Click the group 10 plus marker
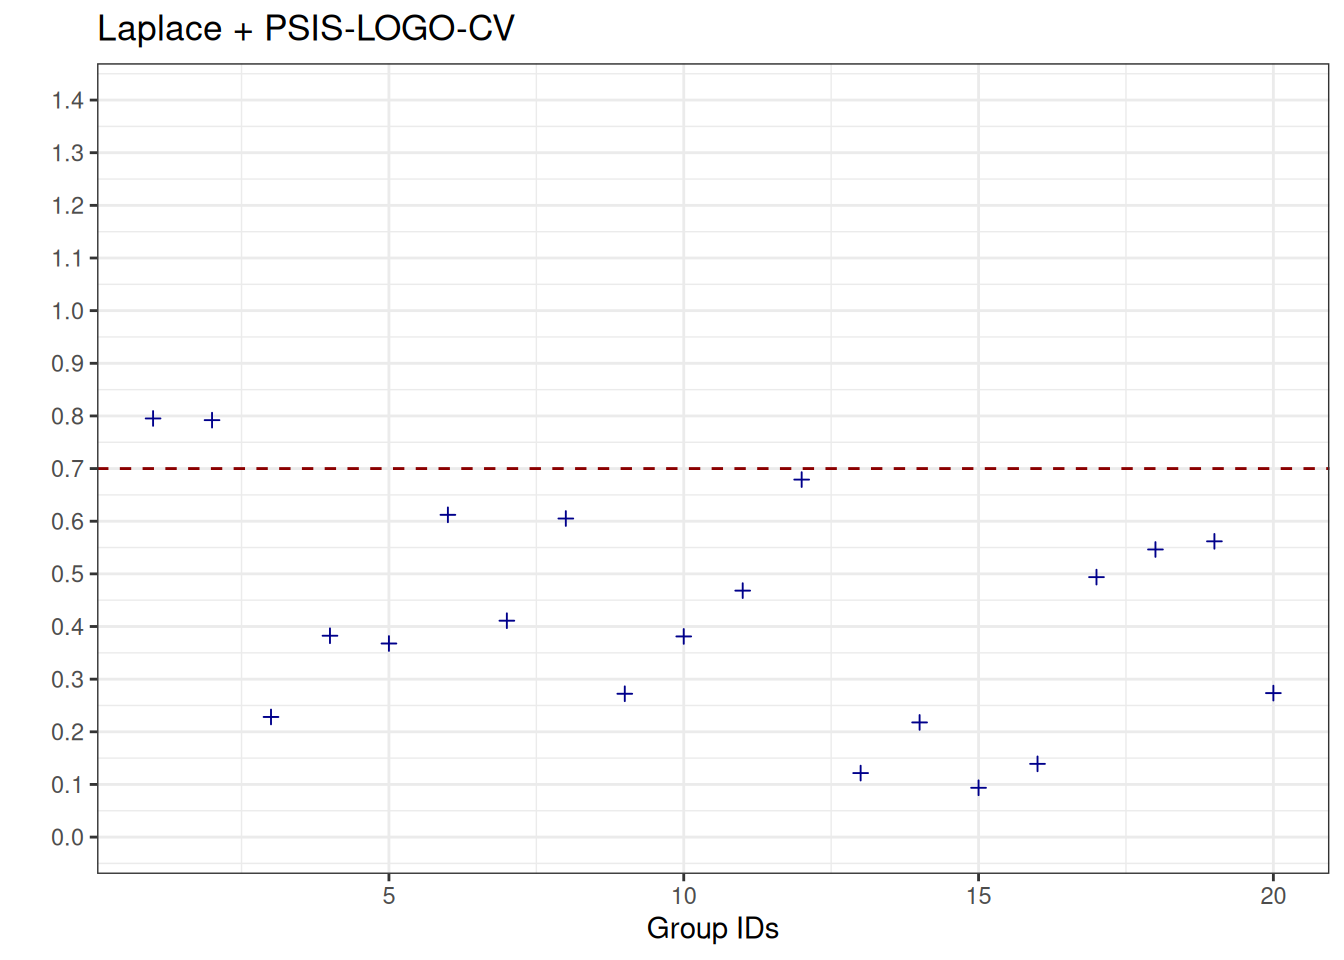The image size is (1344, 960). tap(684, 636)
